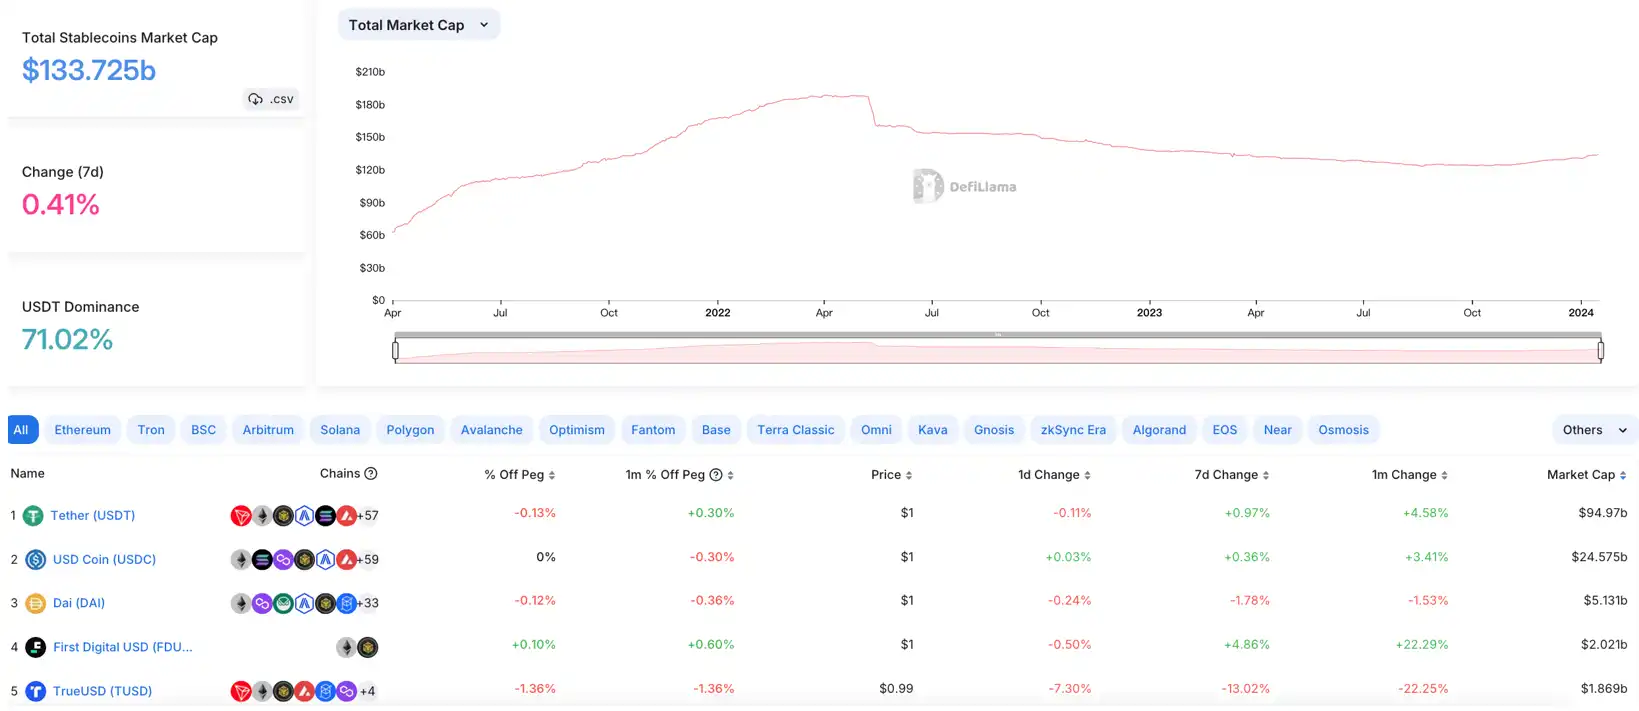
Task: Show the +59 more chains for USDC
Action: (x=368, y=560)
